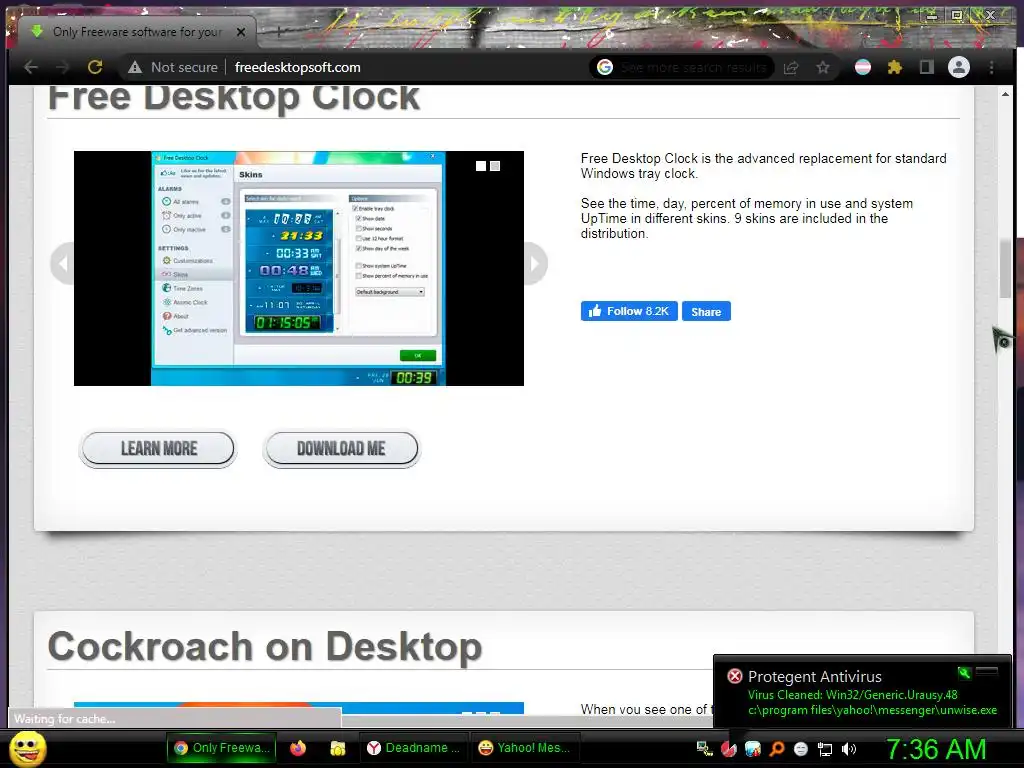Open the smiley face Start button
Screen dimensions: 1024x768
27,748
